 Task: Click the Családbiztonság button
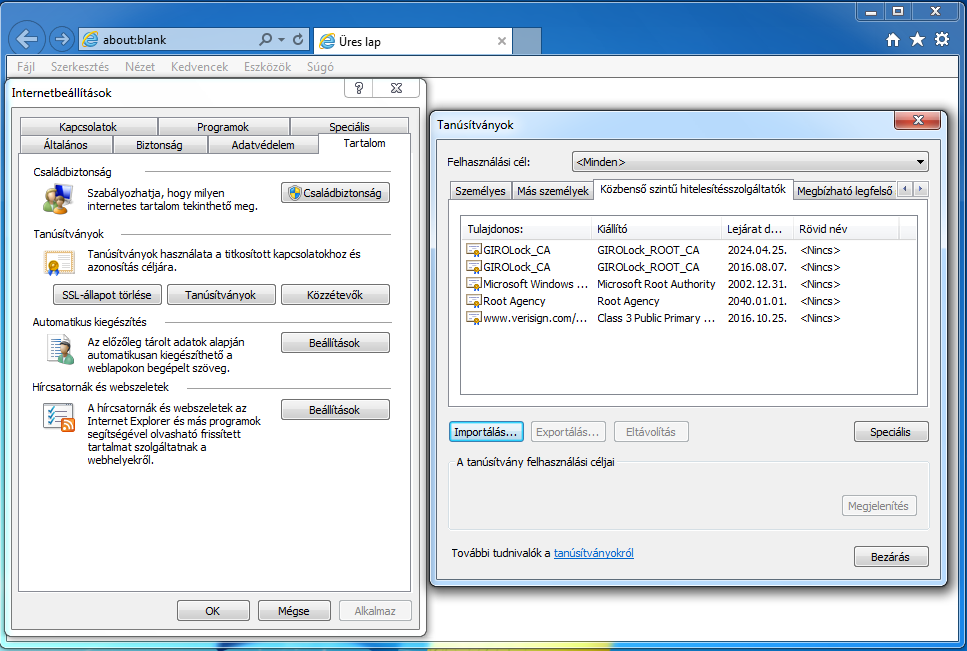point(335,193)
